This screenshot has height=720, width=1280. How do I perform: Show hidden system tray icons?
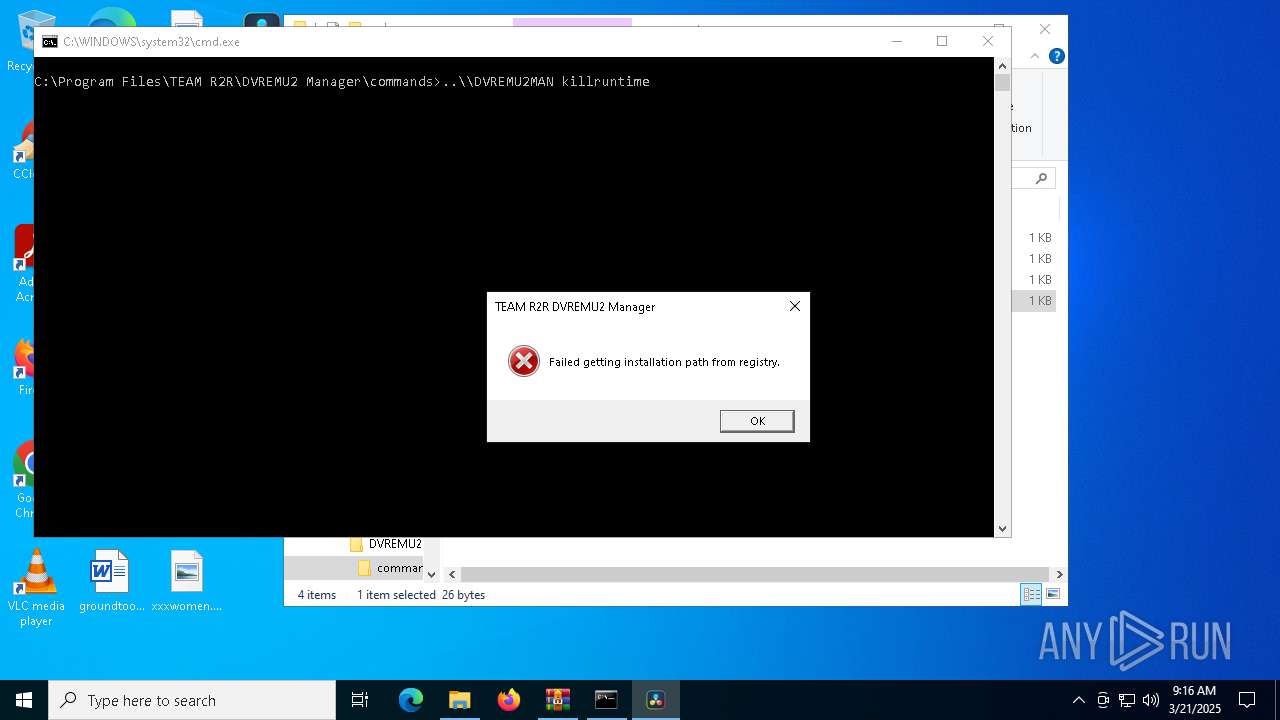1079,700
